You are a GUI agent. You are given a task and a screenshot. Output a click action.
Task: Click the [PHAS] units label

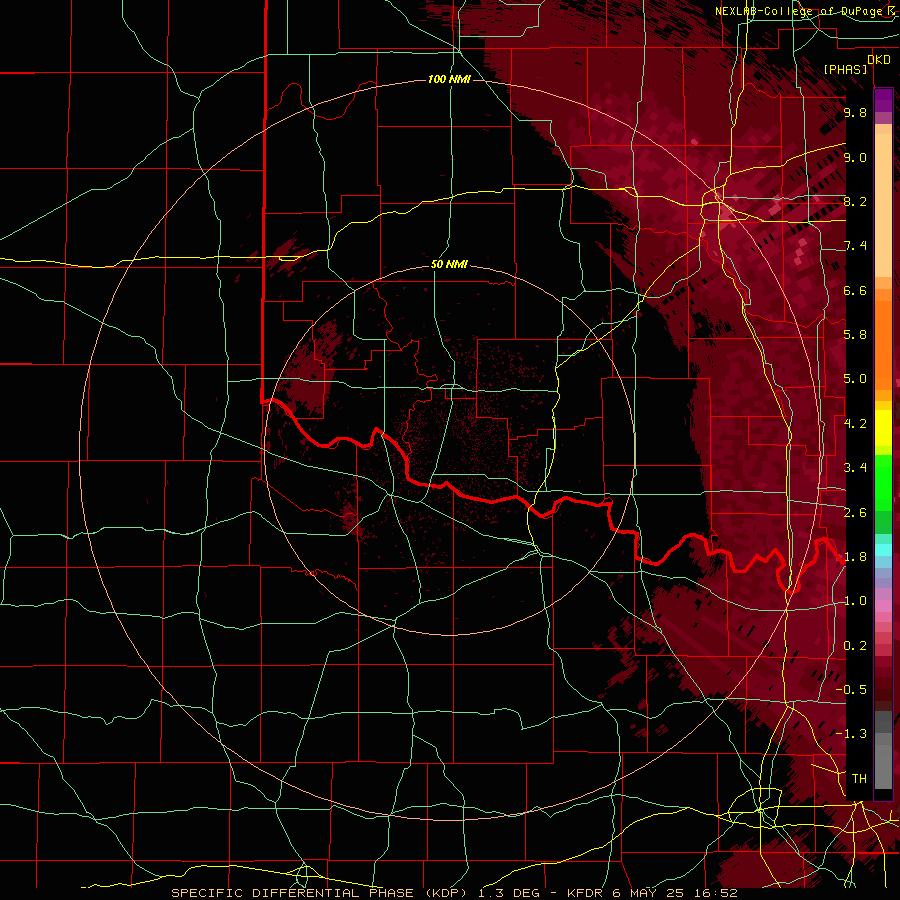click(845, 69)
